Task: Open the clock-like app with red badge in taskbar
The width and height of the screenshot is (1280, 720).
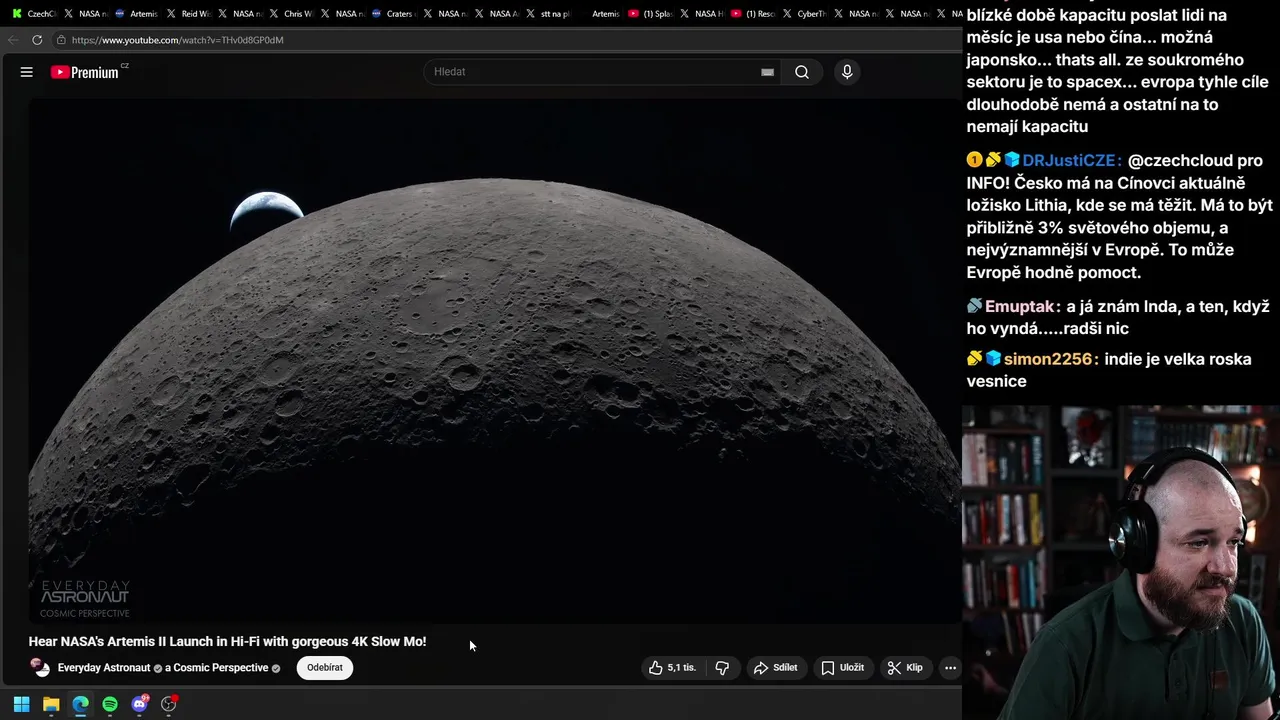Action: [169, 704]
